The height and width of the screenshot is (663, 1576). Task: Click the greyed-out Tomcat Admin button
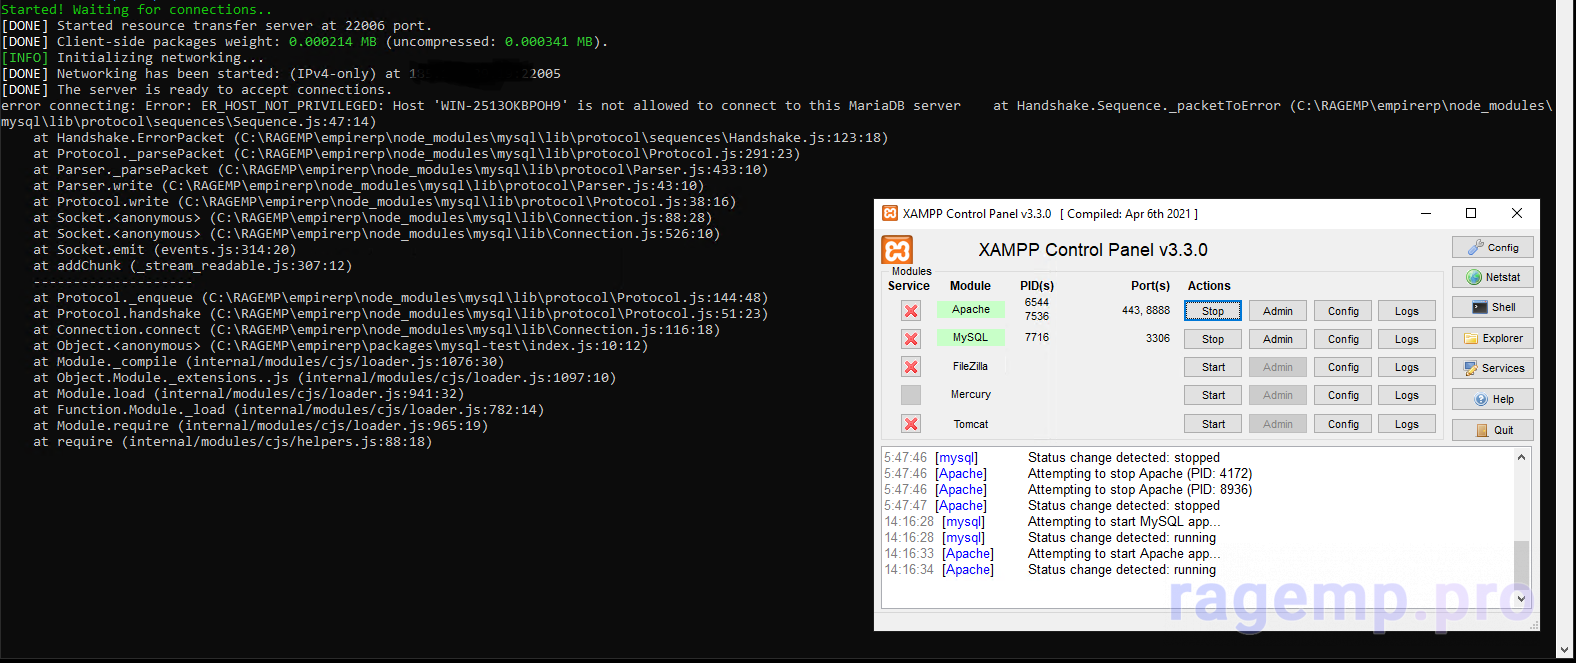coord(1278,424)
